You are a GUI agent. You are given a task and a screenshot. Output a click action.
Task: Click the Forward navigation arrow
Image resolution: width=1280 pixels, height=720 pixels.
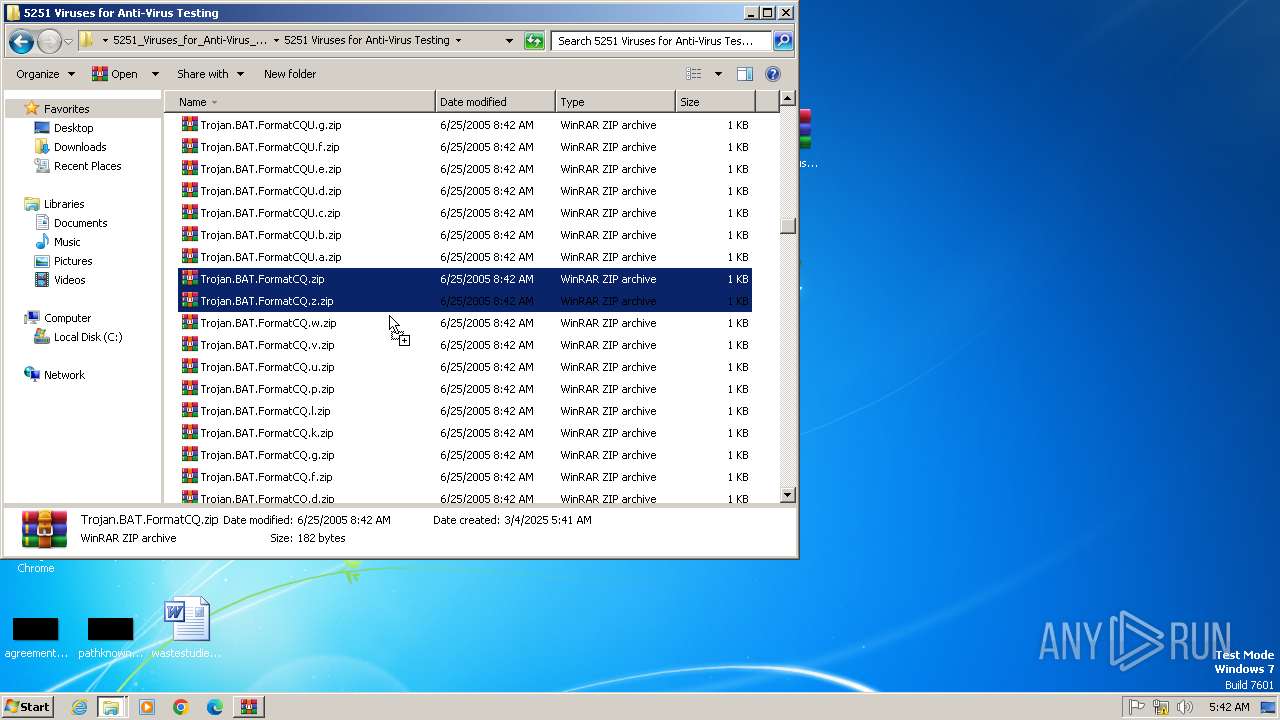pos(49,41)
